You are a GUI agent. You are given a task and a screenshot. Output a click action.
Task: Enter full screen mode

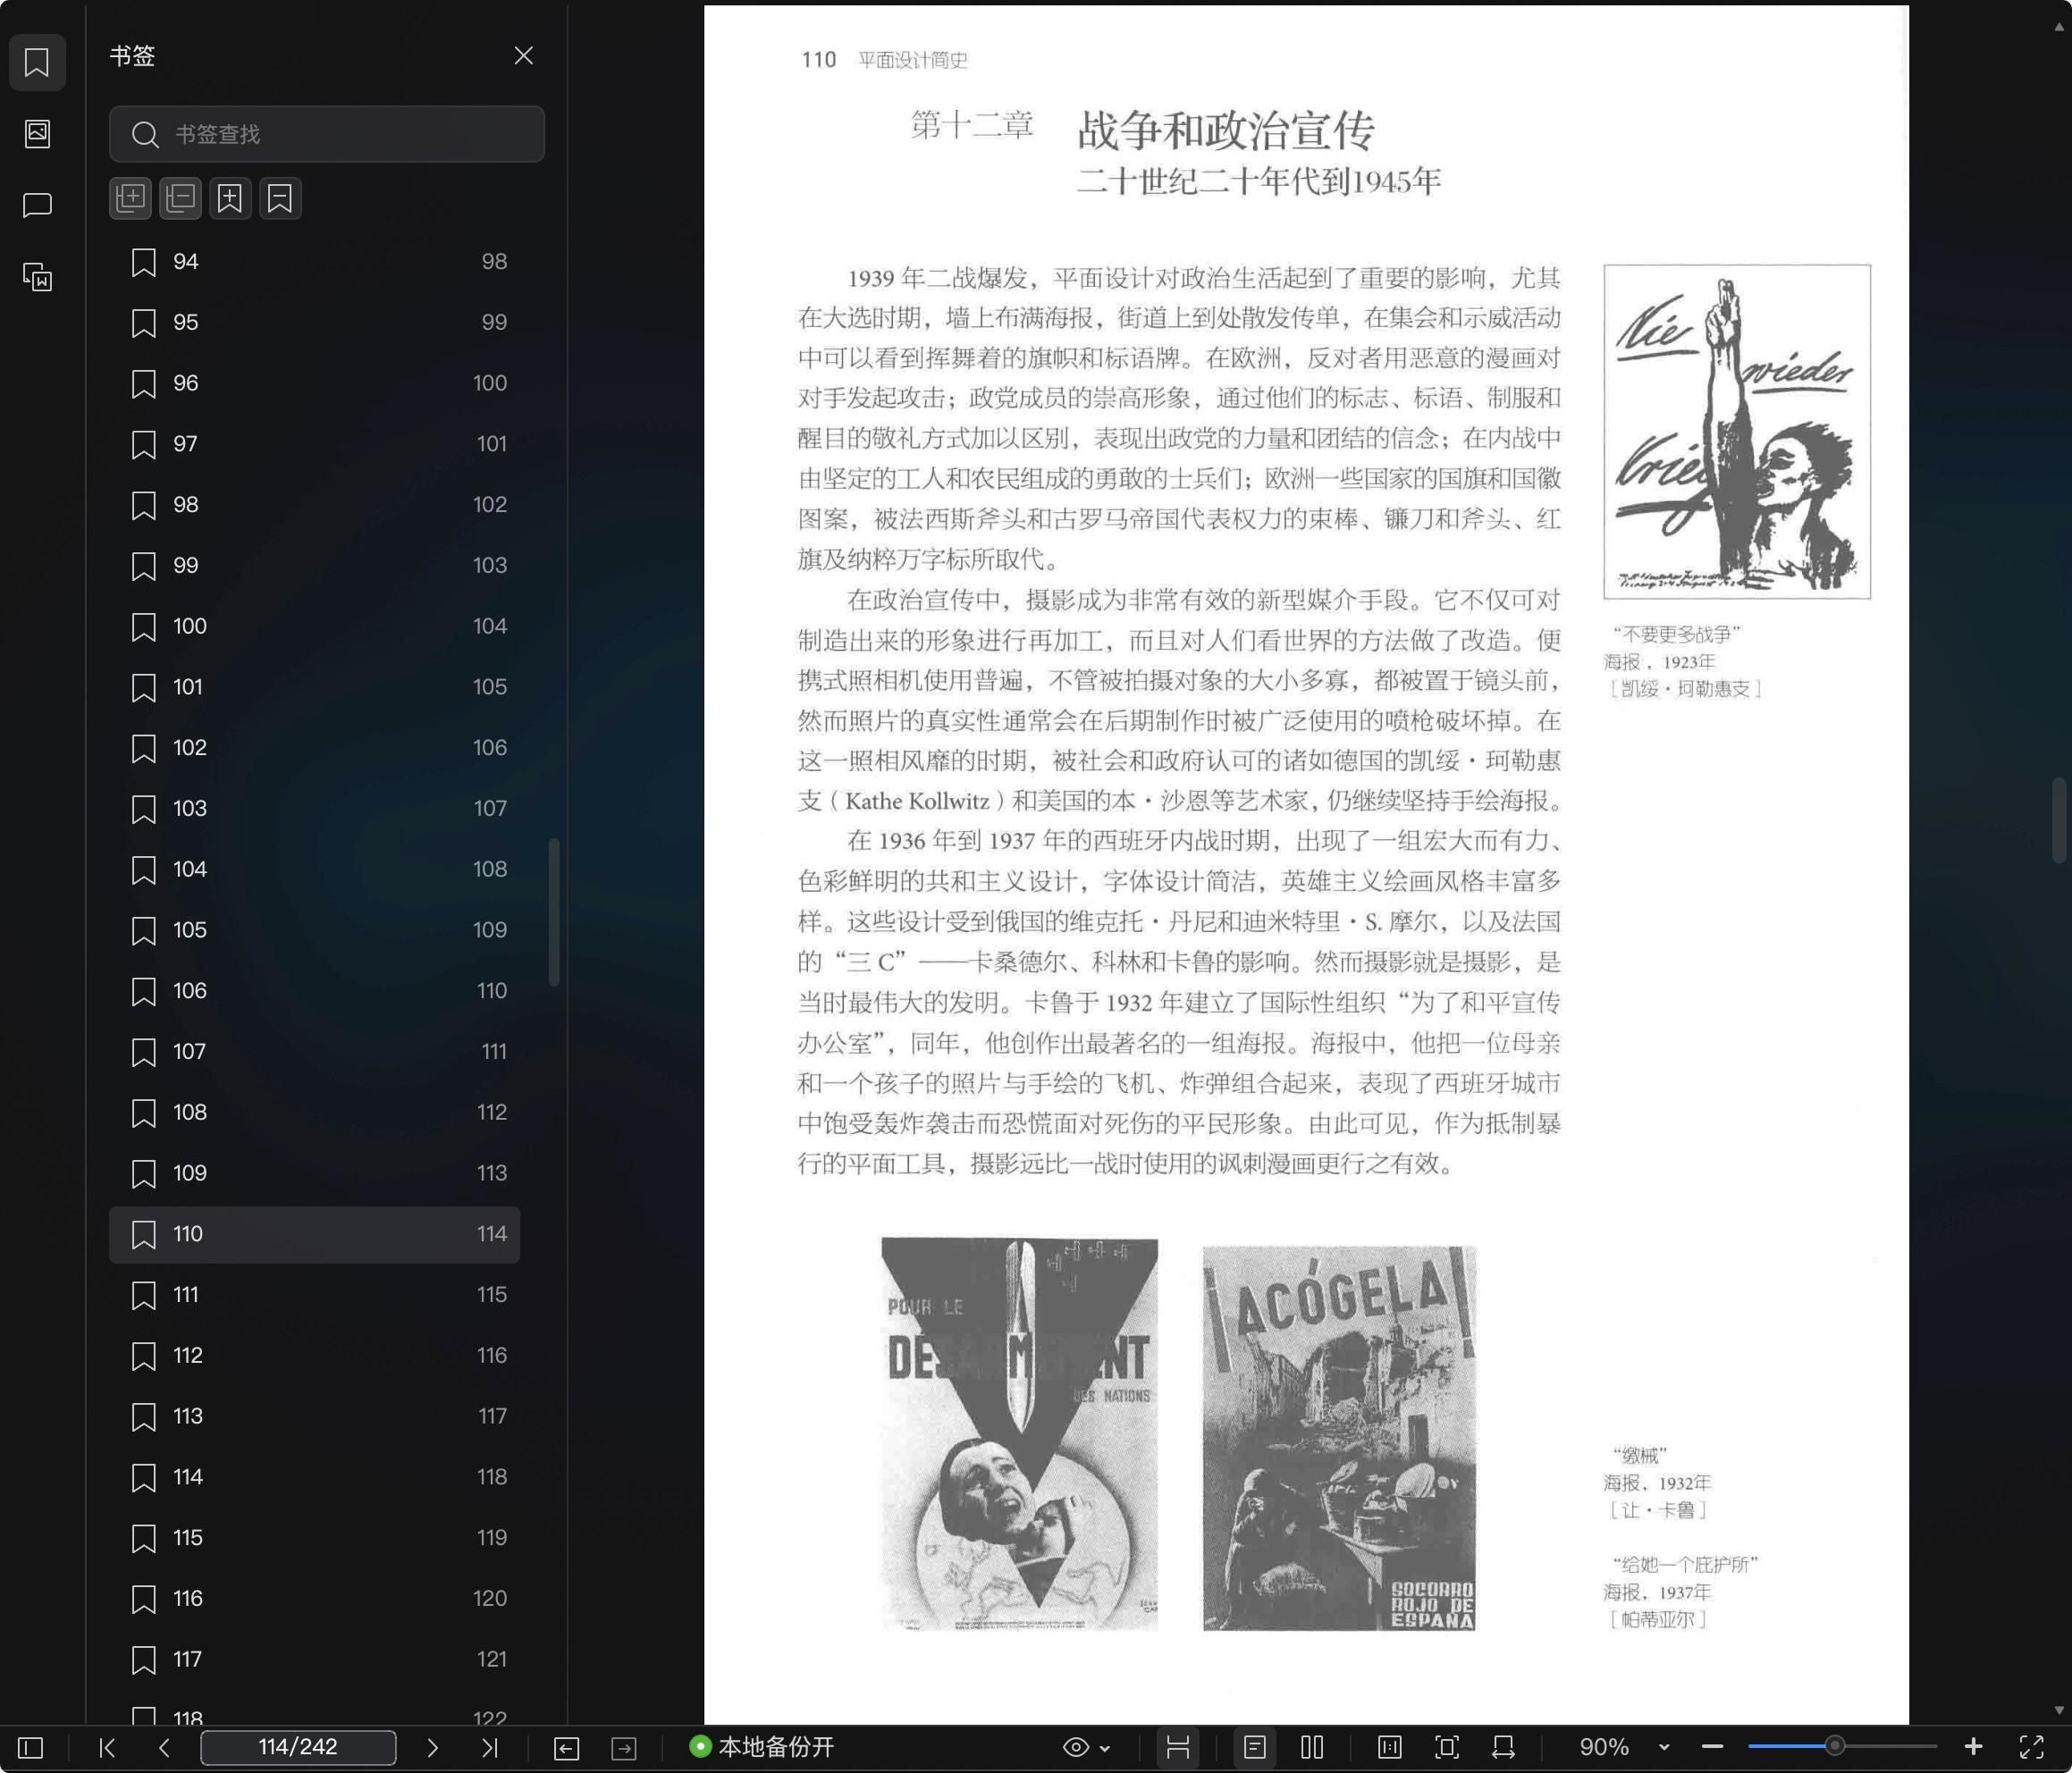2031,1747
